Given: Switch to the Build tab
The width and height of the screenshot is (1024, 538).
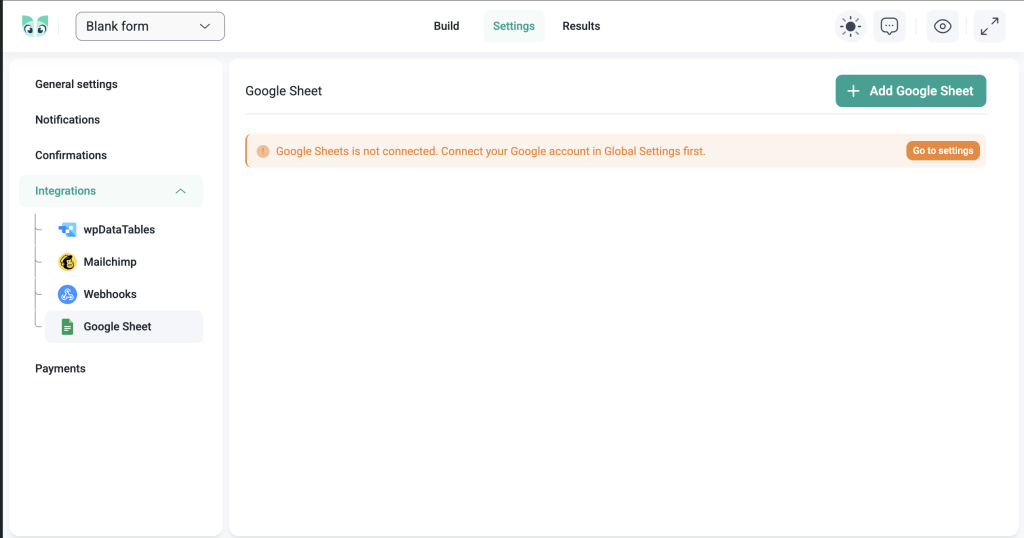Looking at the screenshot, I should coord(446,26).
